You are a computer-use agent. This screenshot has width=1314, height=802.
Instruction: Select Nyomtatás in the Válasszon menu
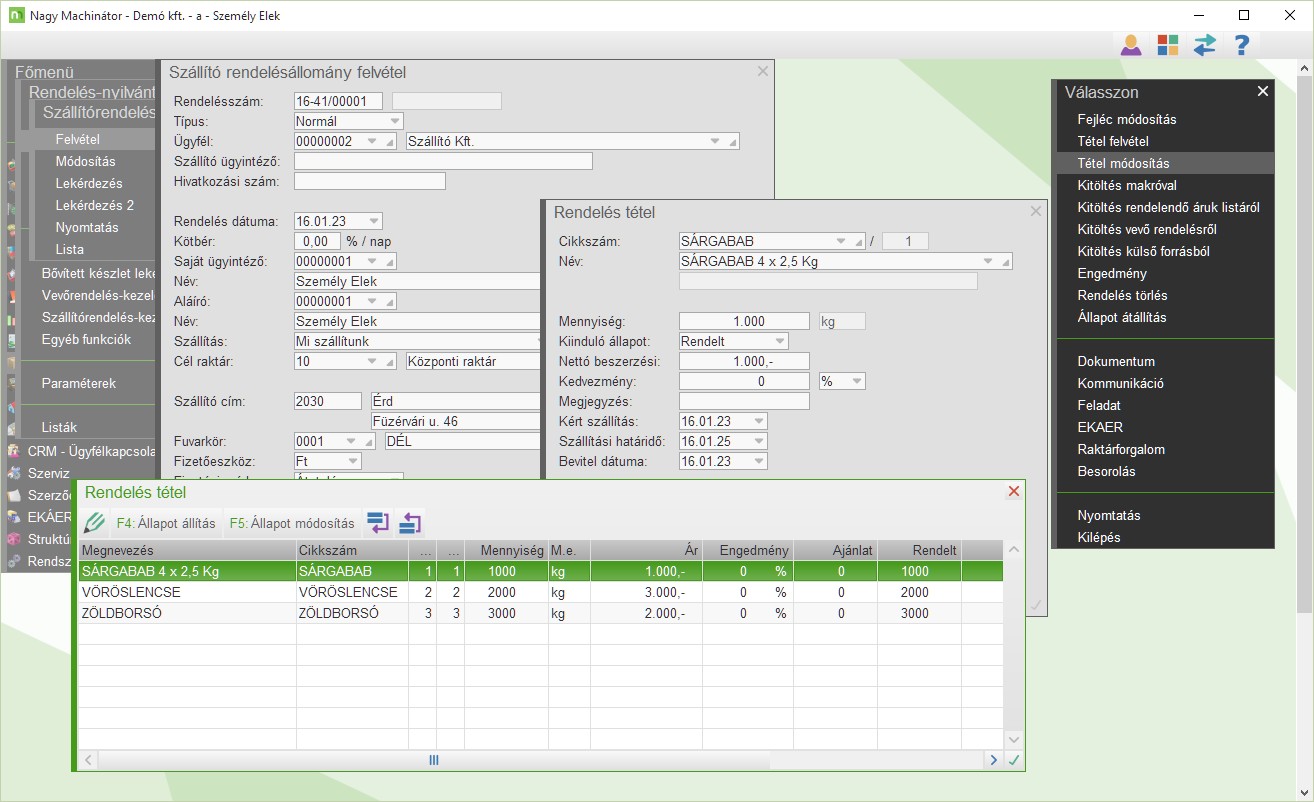tap(1108, 515)
